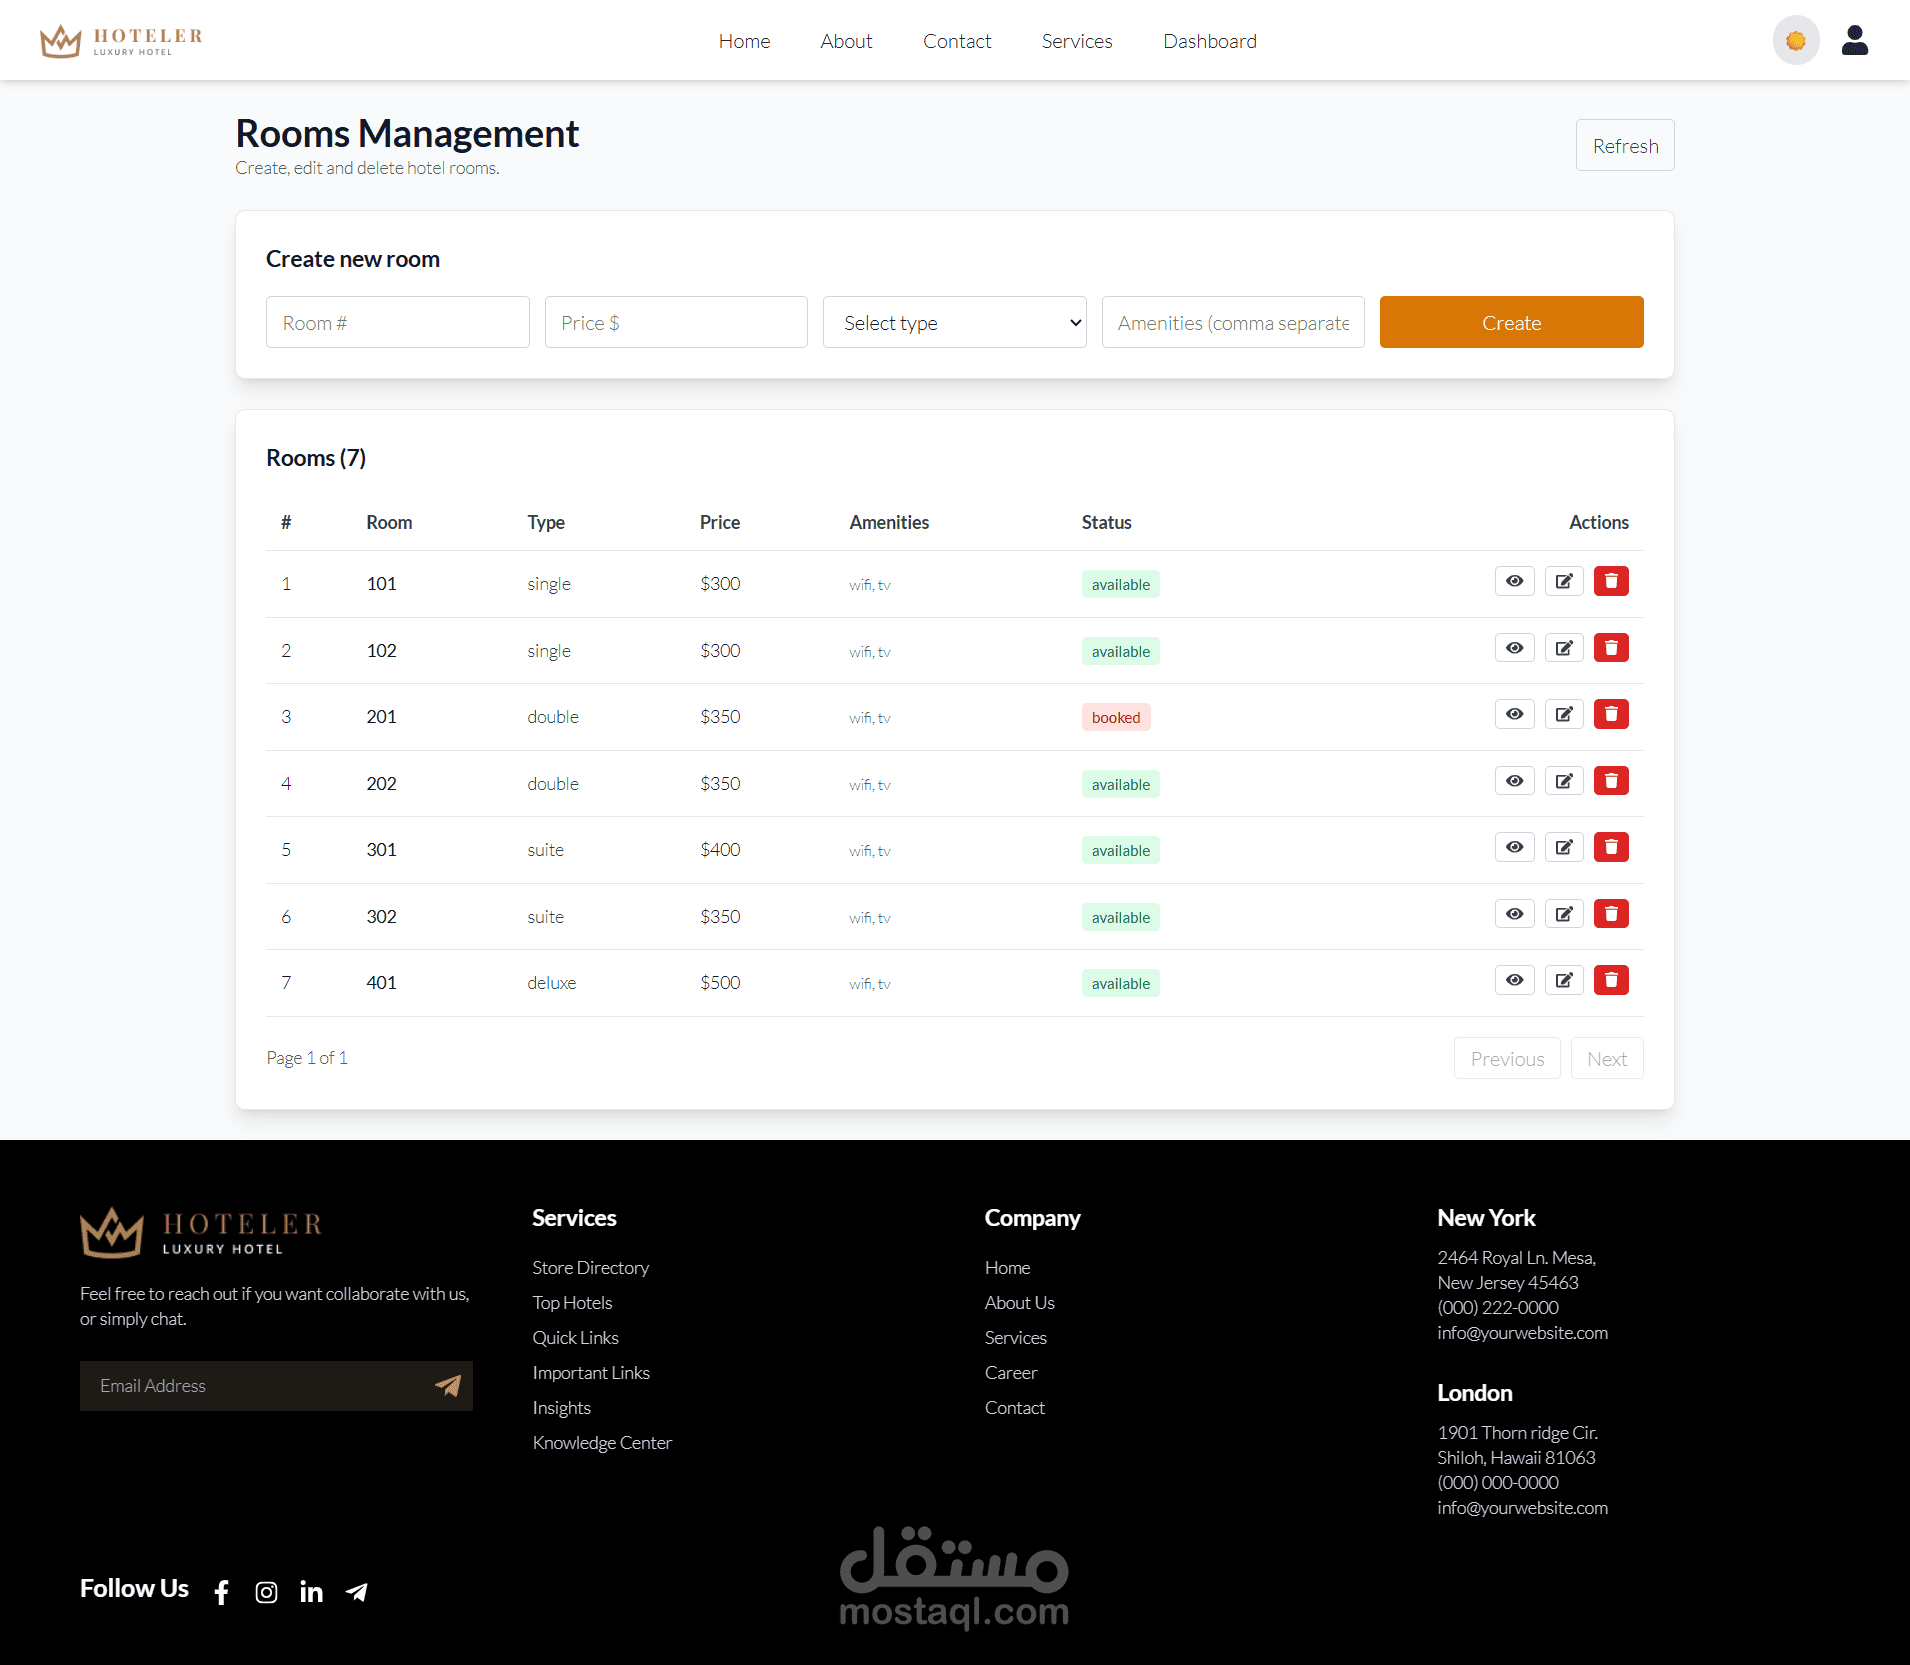Delete room 102
This screenshot has height=1665, width=1910.
pyautogui.click(x=1611, y=648)
